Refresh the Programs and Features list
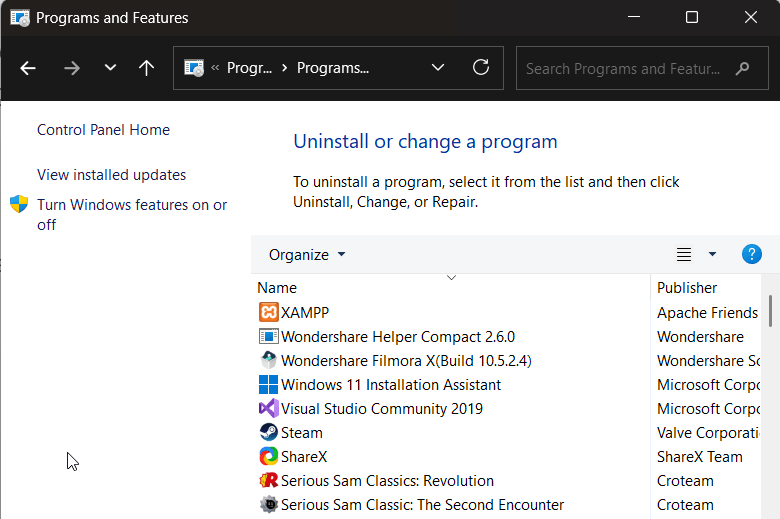The image size is (780, 519). (x=481, y=68)
